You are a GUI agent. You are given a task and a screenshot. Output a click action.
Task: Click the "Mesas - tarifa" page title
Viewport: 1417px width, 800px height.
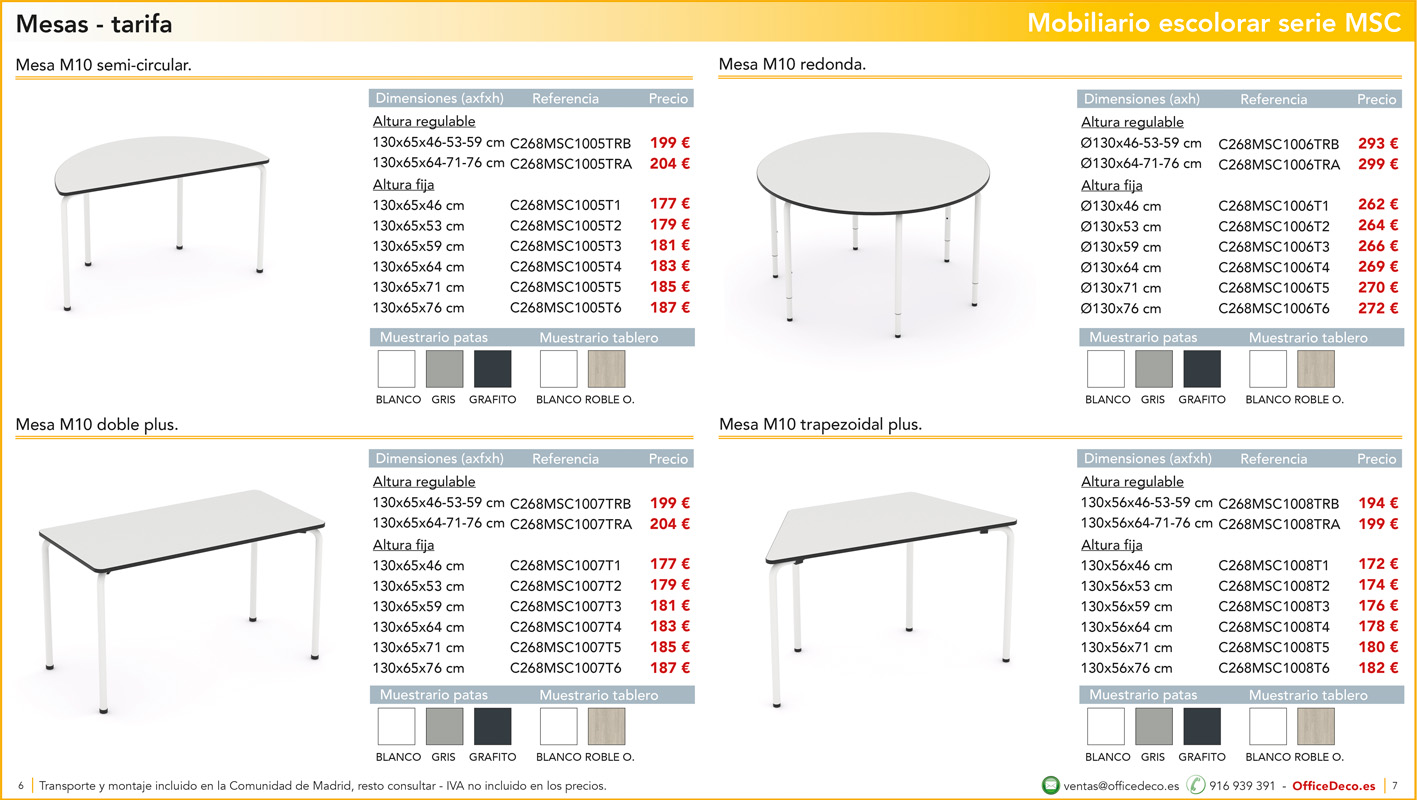[94, 23]
